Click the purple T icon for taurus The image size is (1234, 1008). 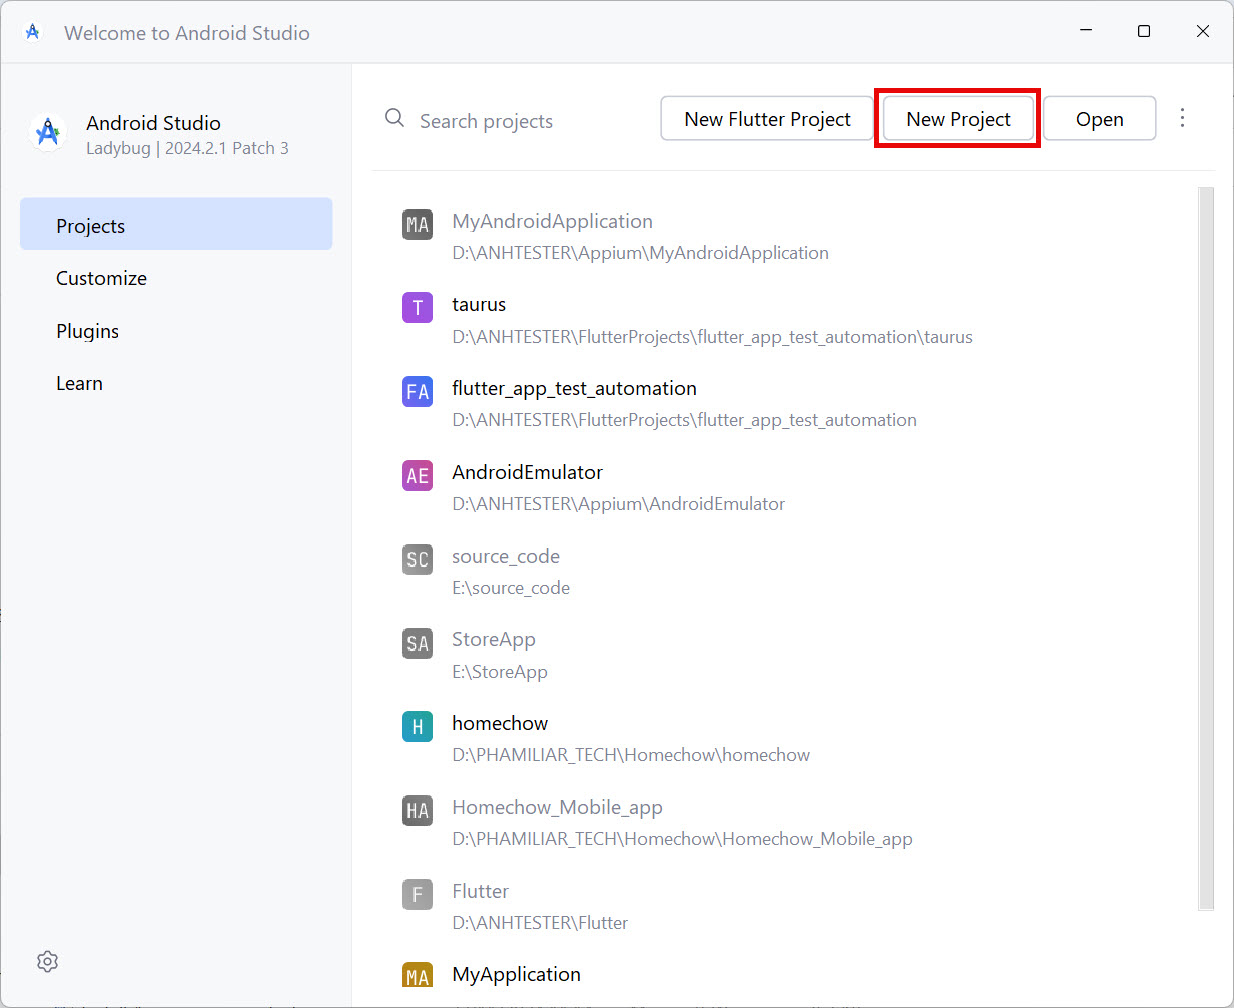(x=417, y=307)
